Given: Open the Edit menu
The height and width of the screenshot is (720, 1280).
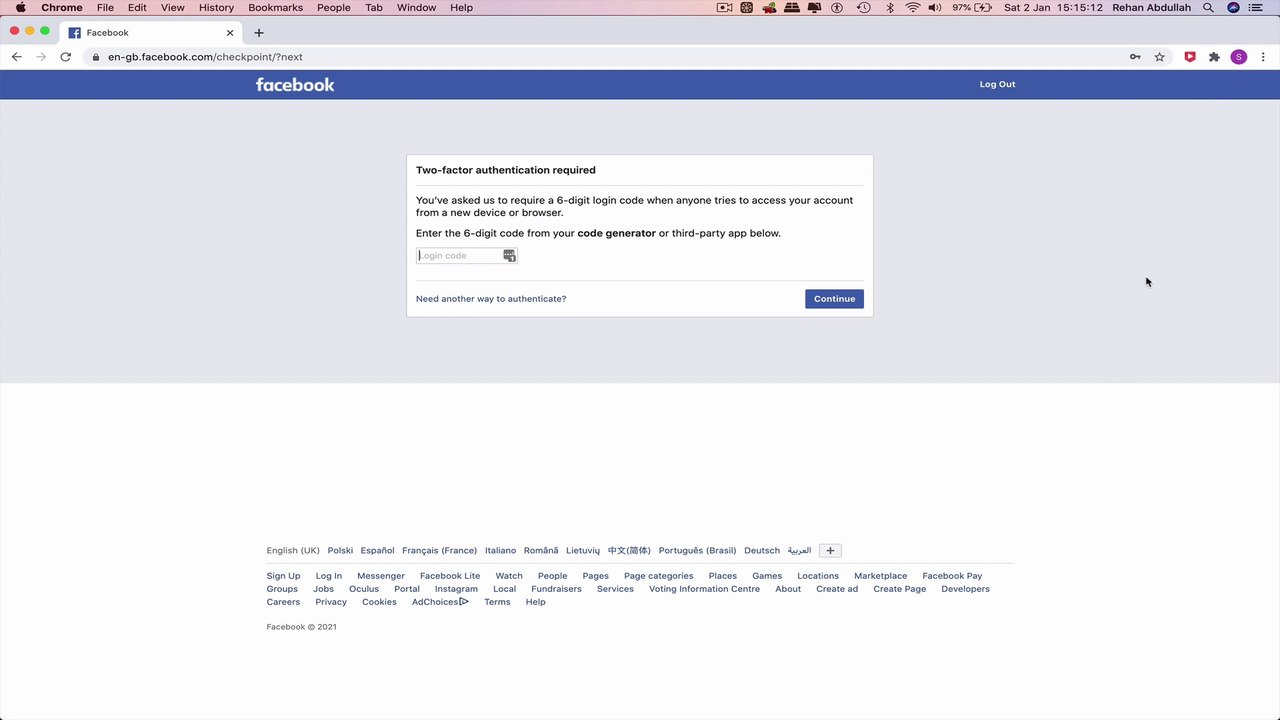Looking at the screenshot, I should [x=137, y=7].
